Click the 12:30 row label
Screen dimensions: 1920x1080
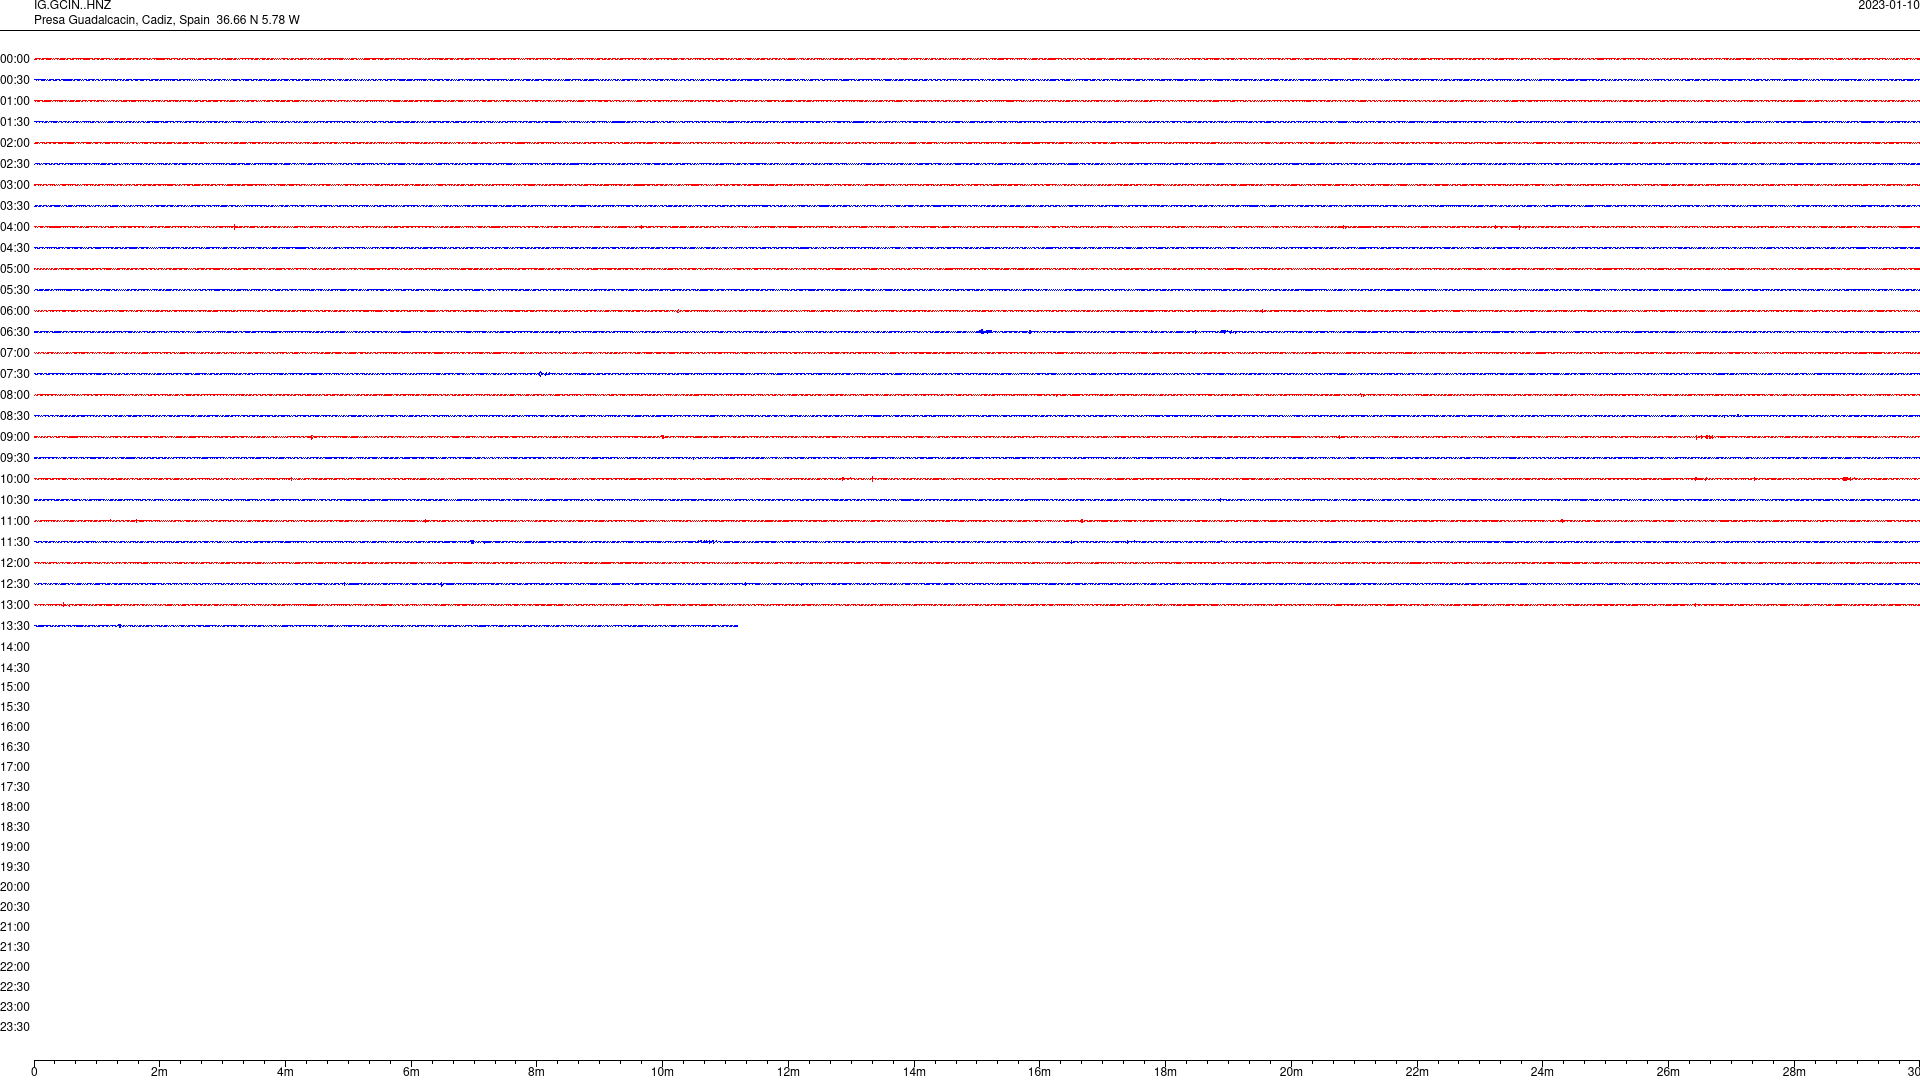coord(15,584)
